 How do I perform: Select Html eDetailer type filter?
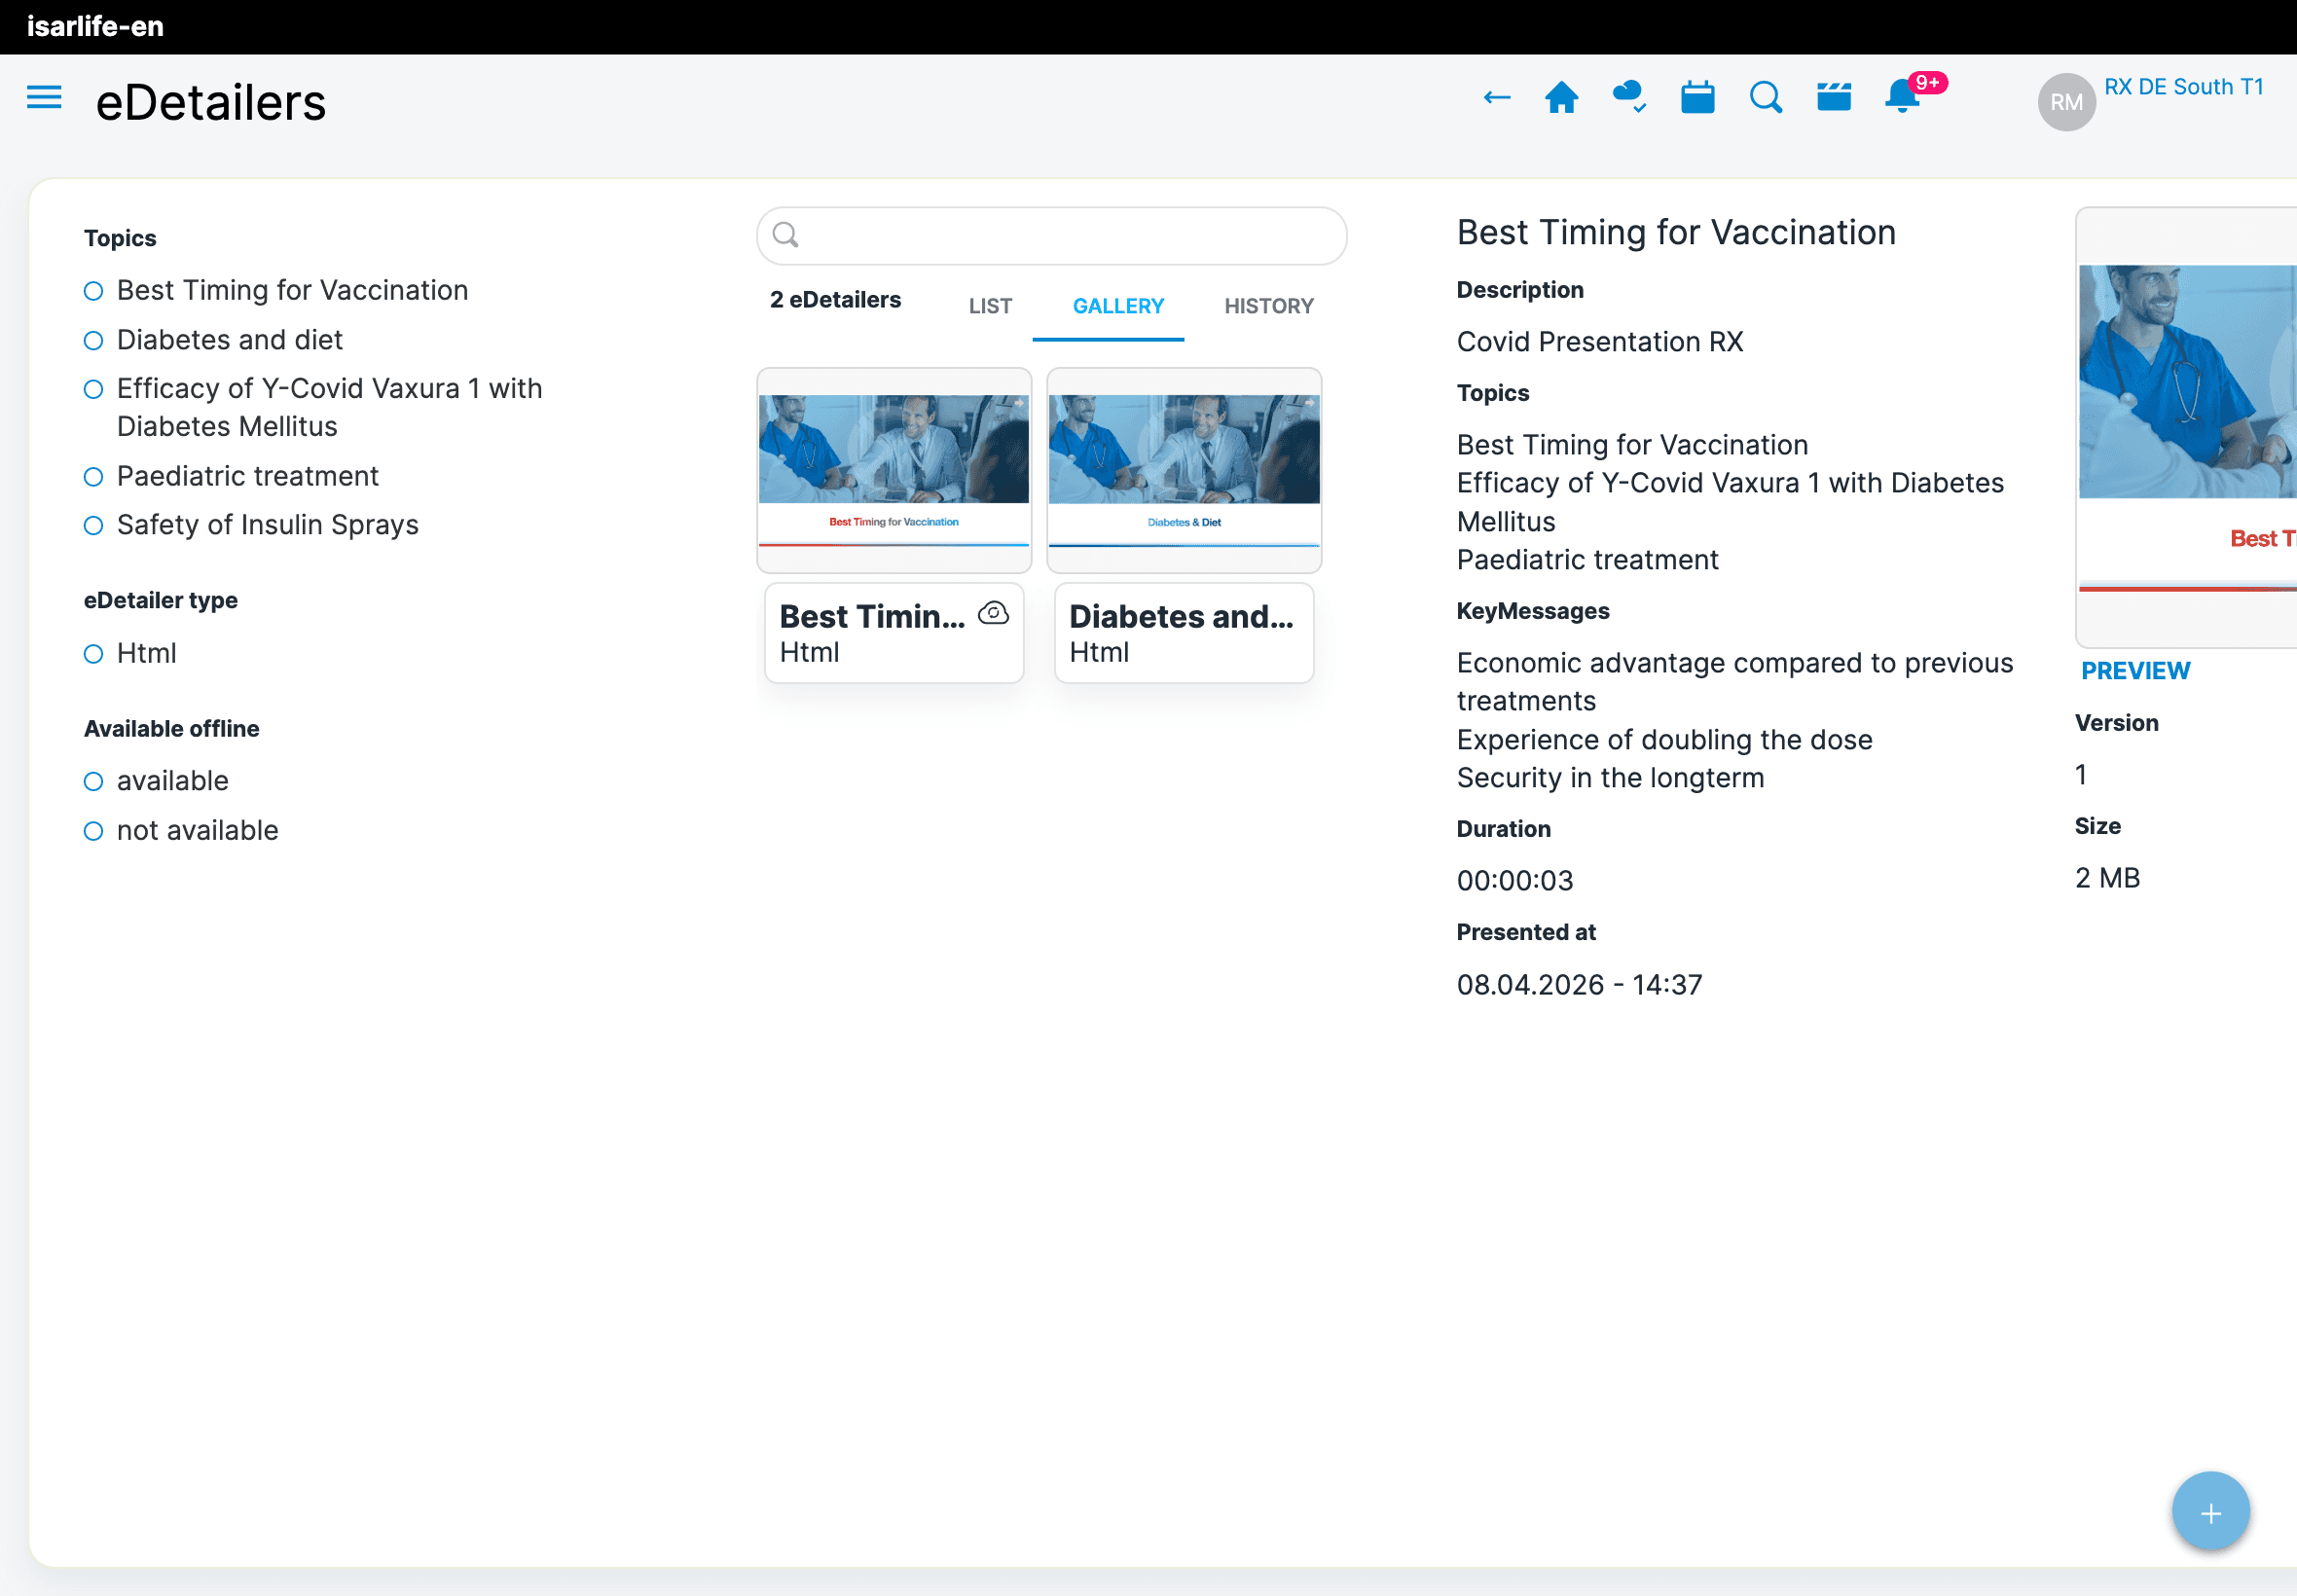[93, 654]
